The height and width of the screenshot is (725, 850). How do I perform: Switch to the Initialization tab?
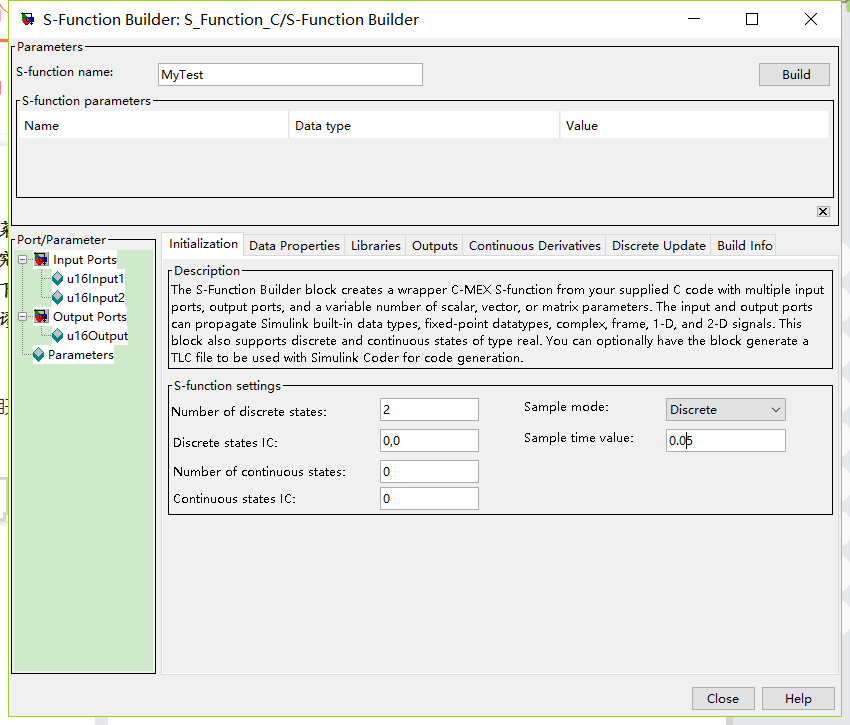(x=203, y=244)
